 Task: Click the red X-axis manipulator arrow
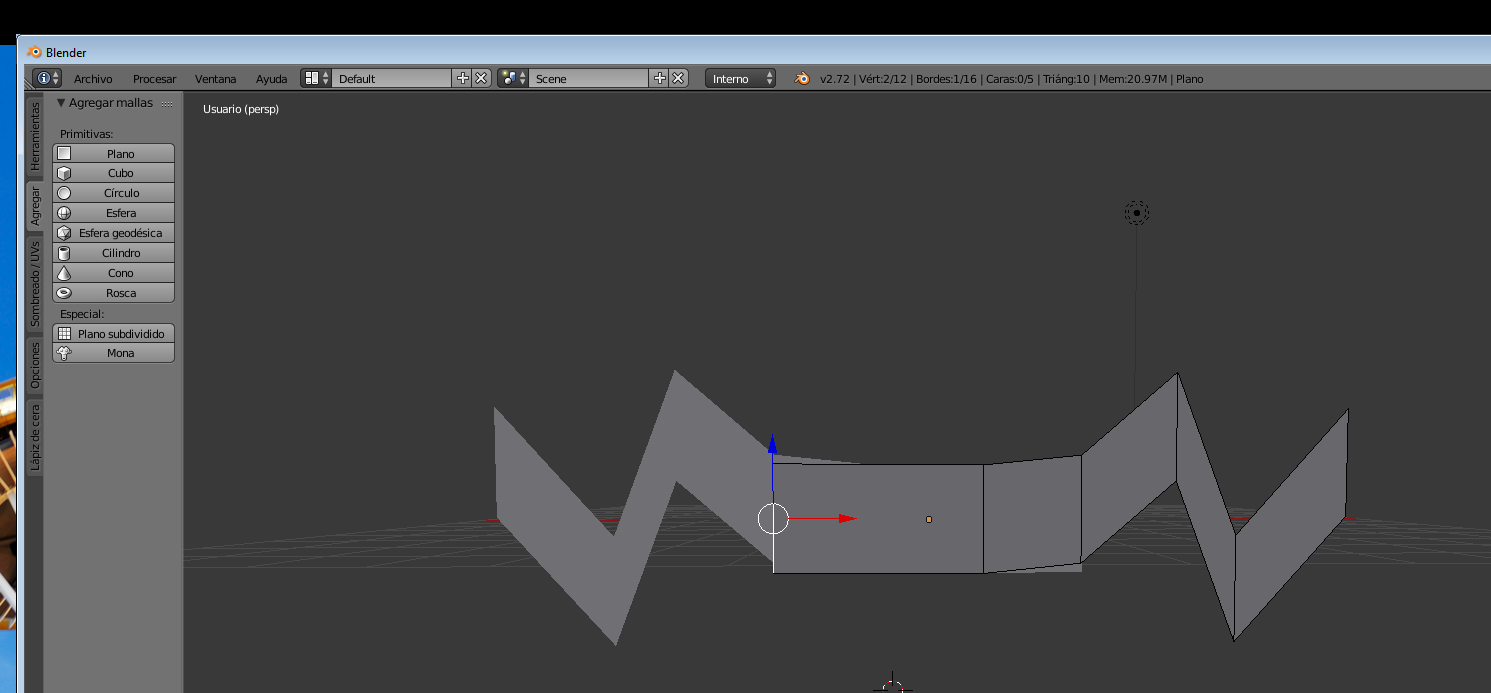pyautogui.click(x=847, y=518)
